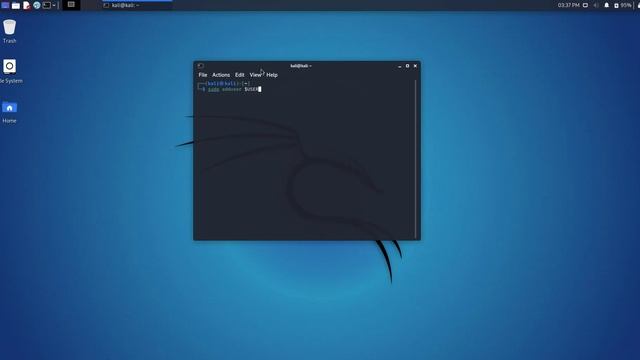
Task: Open the View menu in terminal
Action: pos(256,75)
